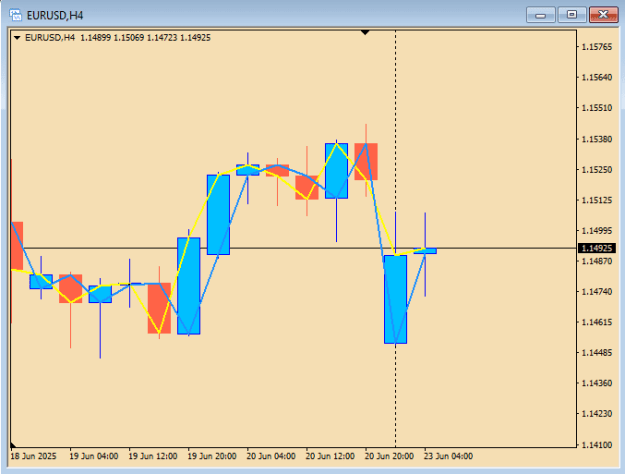
Task: Click the time label 20 Jun 04:00
Action: [271, 456]
